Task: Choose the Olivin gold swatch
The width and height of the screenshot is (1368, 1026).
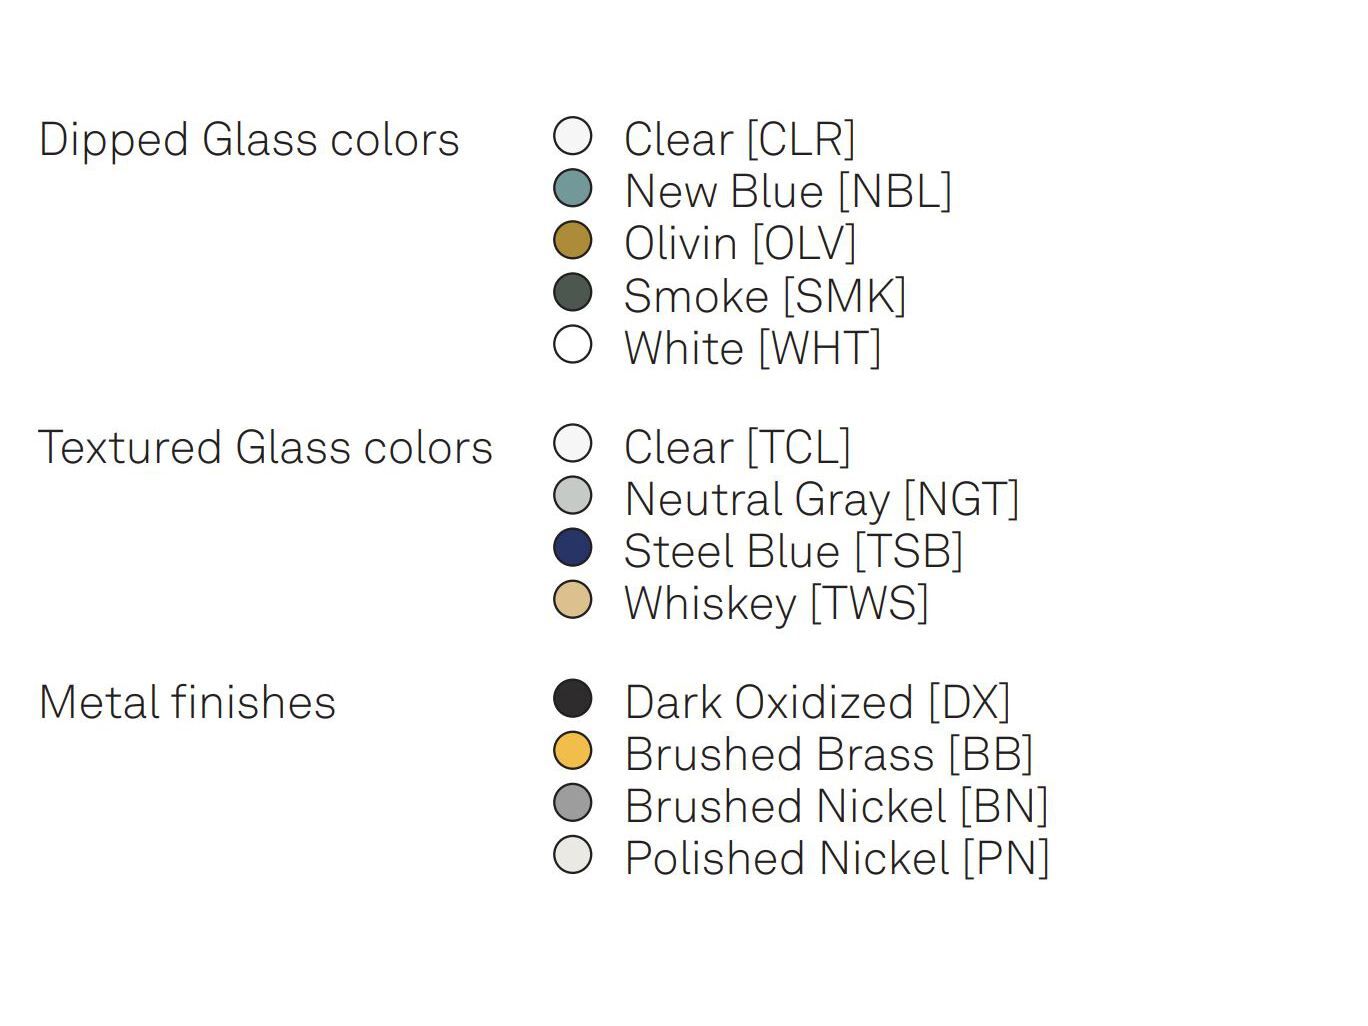Action: coord(573,241)
